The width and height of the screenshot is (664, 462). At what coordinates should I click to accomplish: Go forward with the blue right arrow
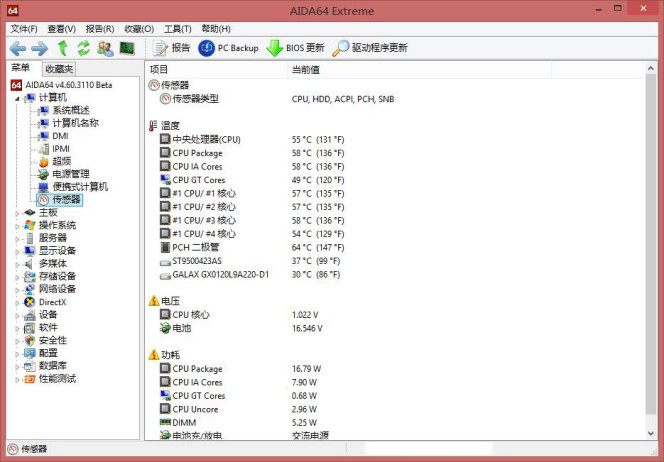coord(39,48)
